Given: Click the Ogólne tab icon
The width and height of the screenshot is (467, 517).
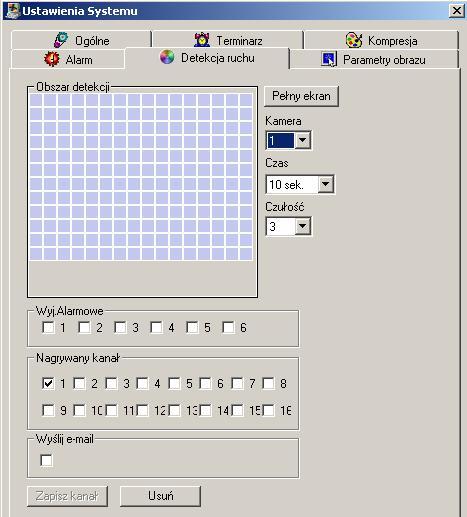Looking at the screenshot, I should [61, 40].
